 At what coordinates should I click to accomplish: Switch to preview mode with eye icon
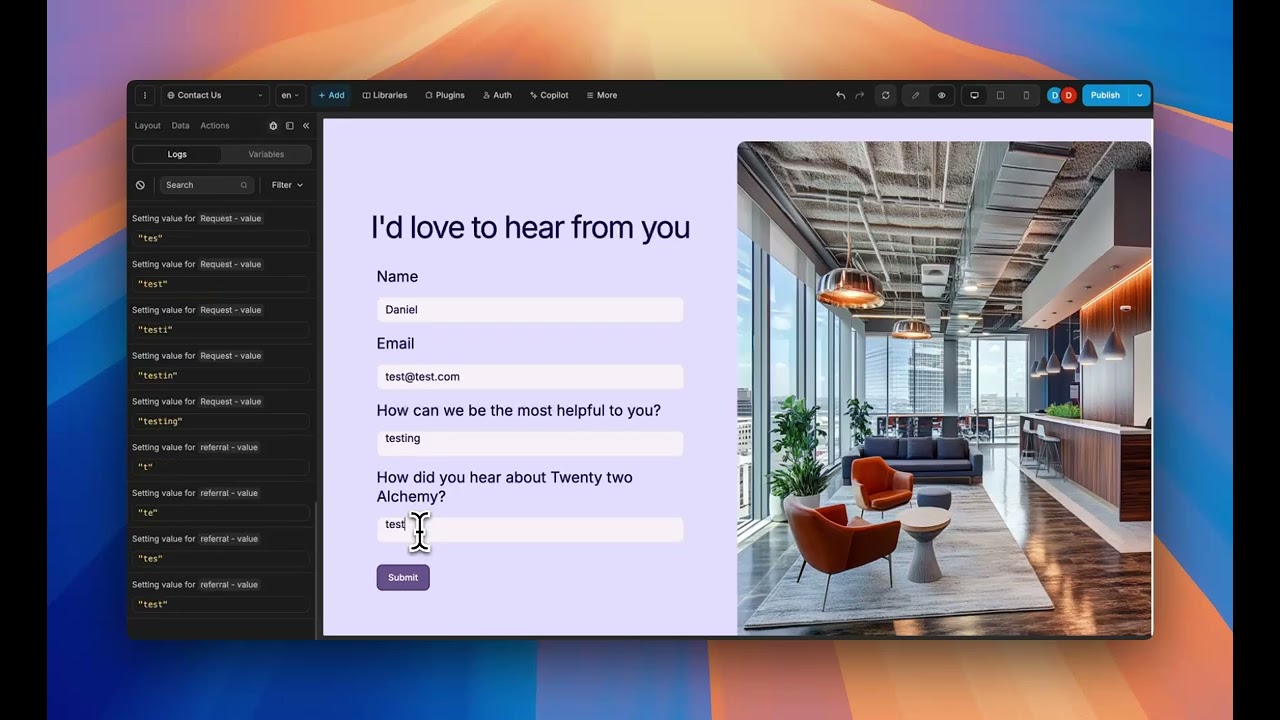point(941,95)
